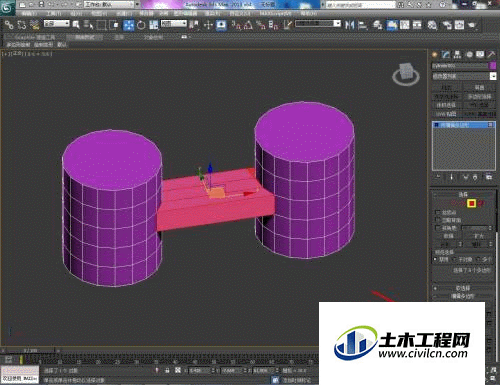Toggle the 3D Snaps icon

236,25
